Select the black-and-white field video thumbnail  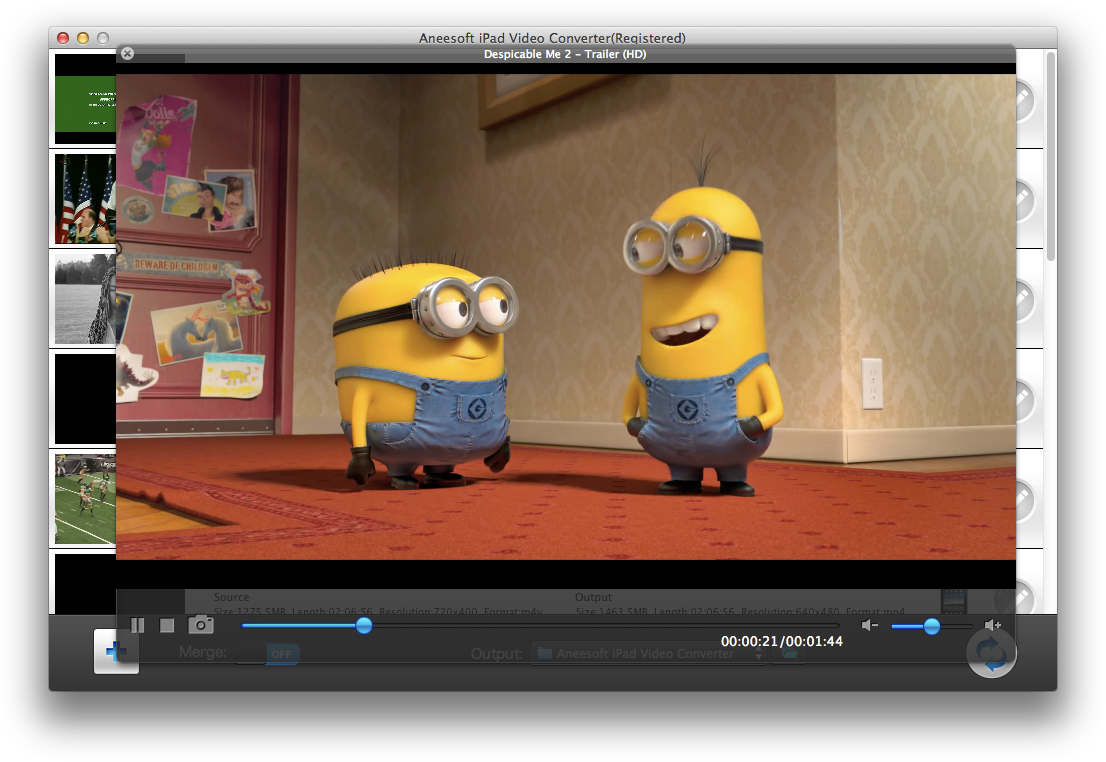click(85, 299)
